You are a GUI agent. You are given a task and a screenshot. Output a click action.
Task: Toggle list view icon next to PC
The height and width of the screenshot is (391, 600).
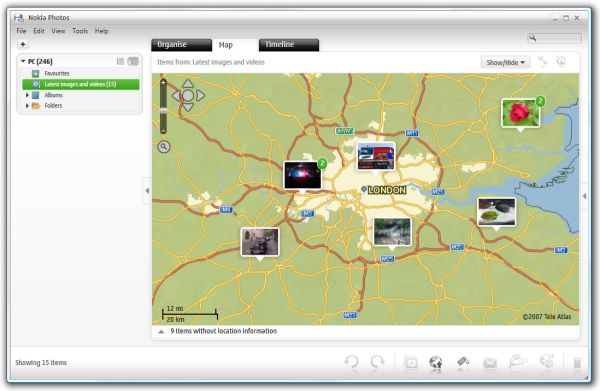(120, 61)
